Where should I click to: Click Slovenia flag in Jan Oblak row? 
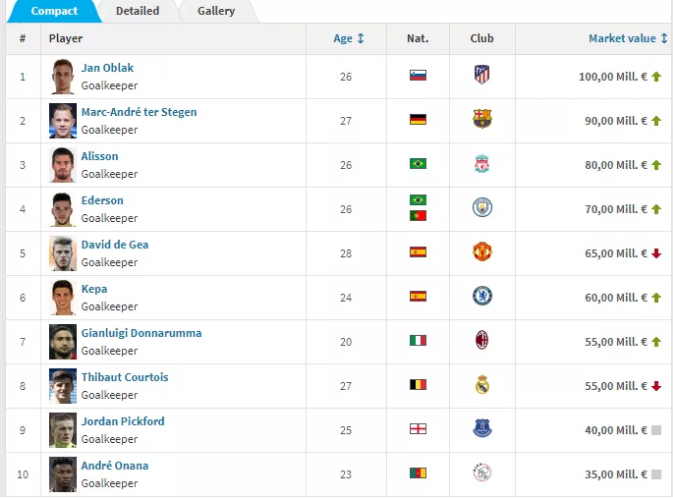tap(418, 76)
